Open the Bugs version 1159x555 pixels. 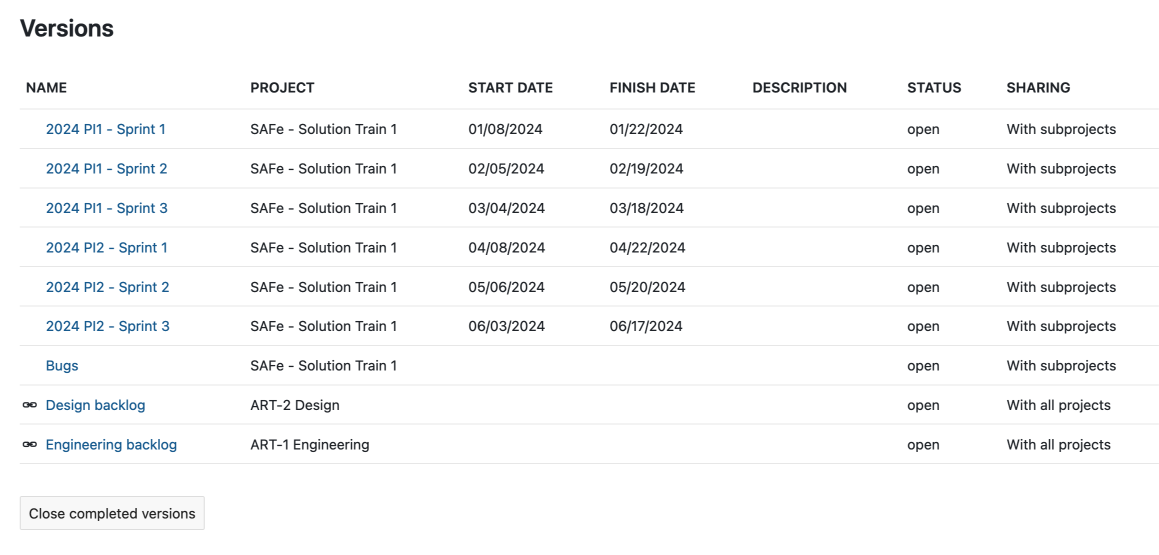[62, 366]
